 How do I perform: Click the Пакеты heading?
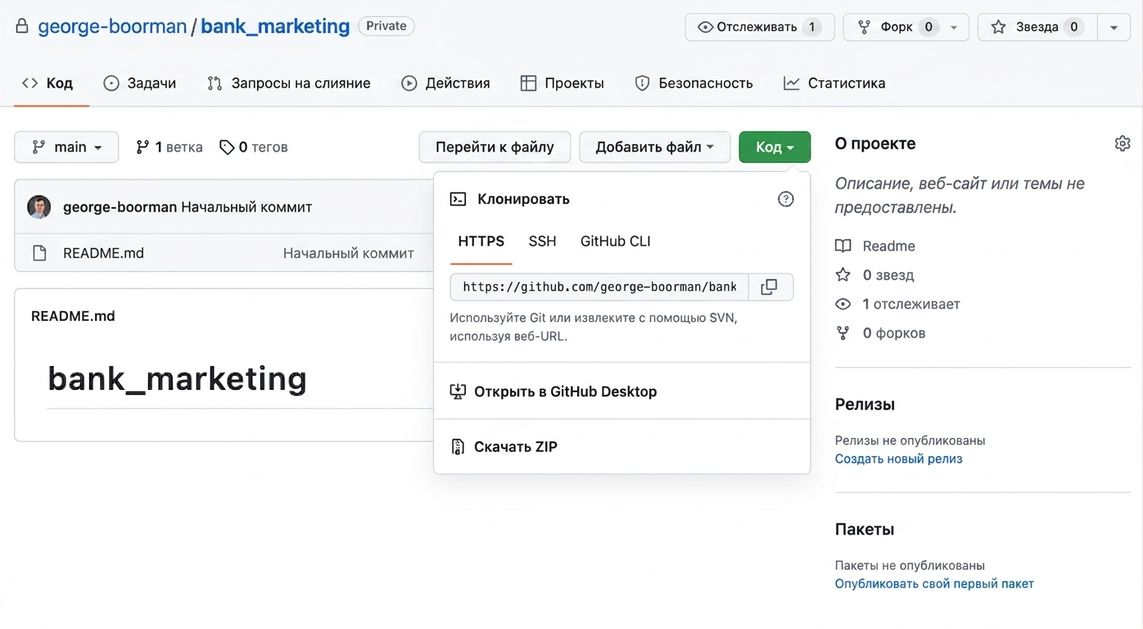864,530
